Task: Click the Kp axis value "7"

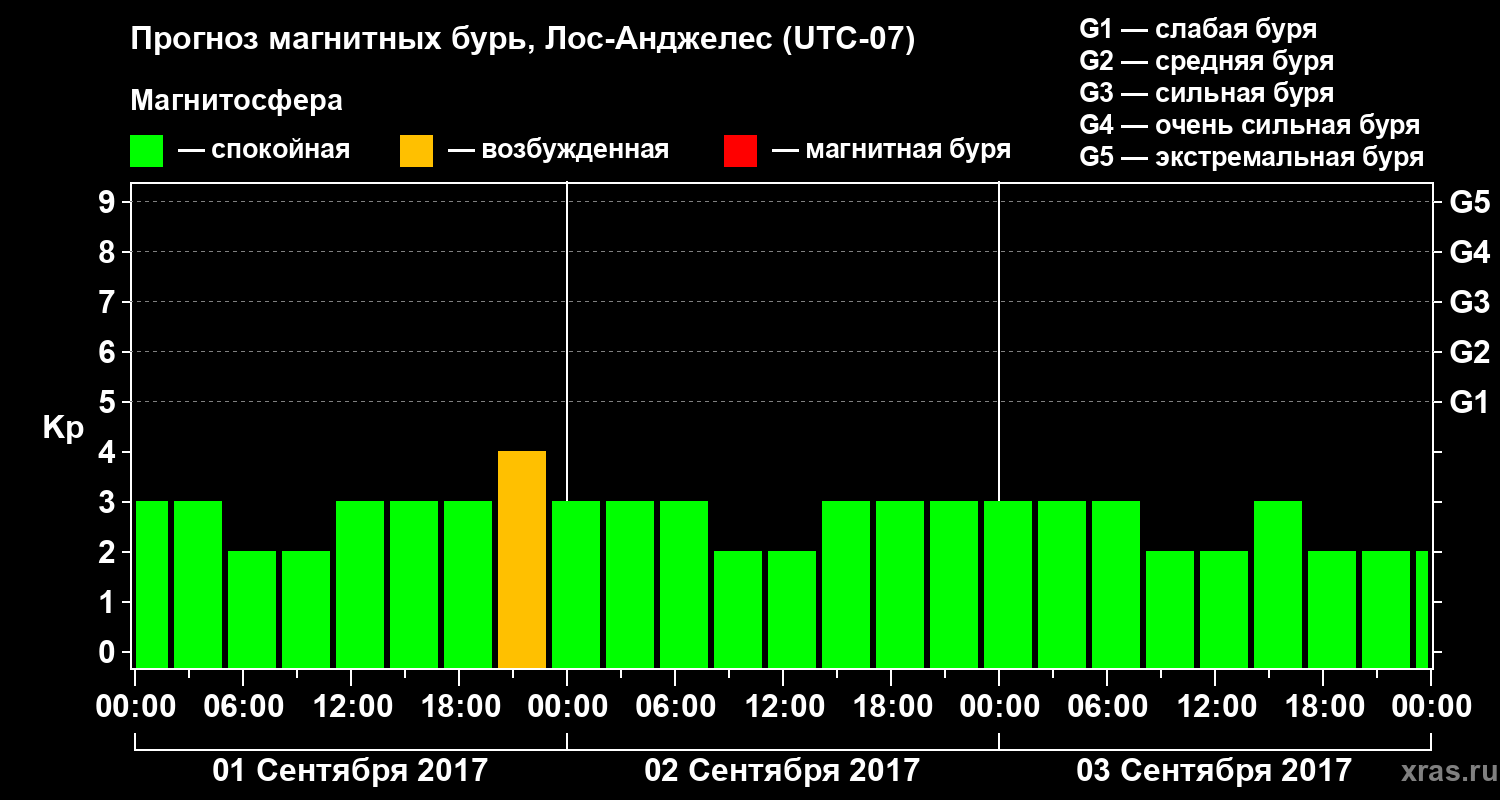Action: pyautogui.click(x=109, y=303)
